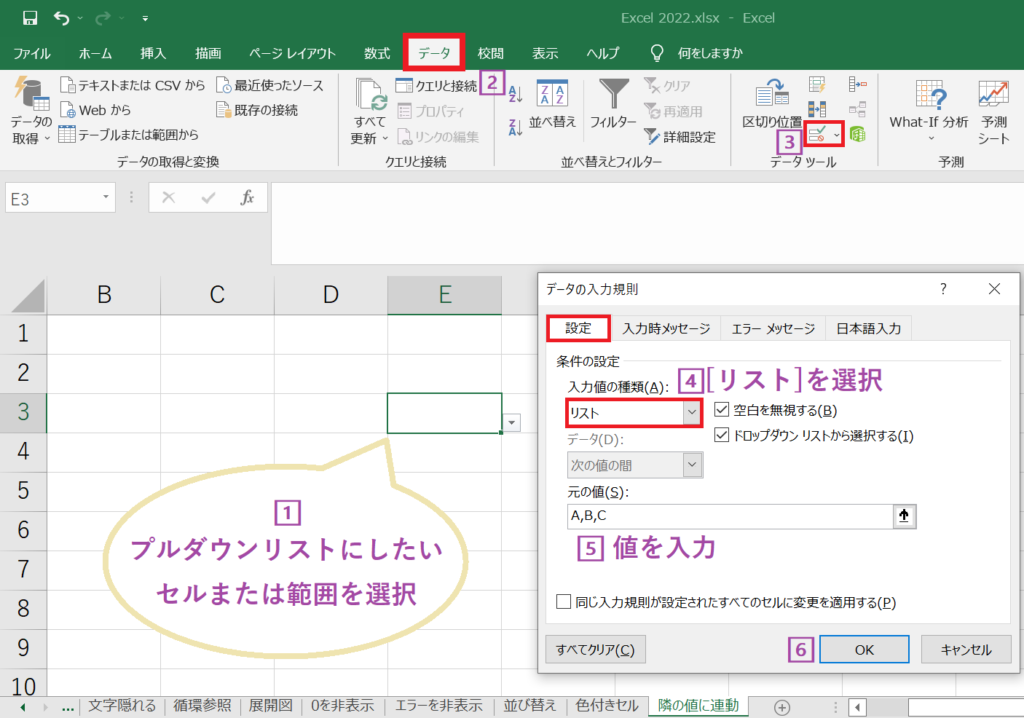
Task: Open the Data Validation dropdown arrow in ribbon
Action: point(836,135)
